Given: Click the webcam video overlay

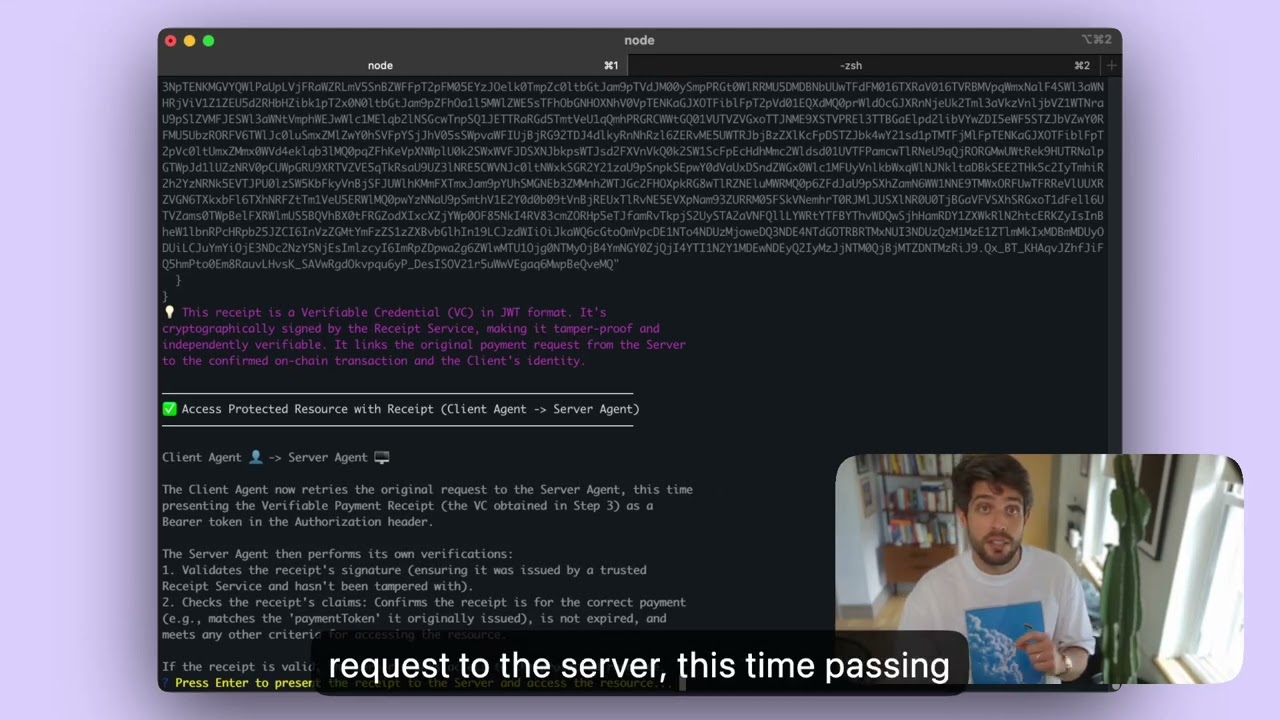Looking at the screenshot, I should point(1039,569).
